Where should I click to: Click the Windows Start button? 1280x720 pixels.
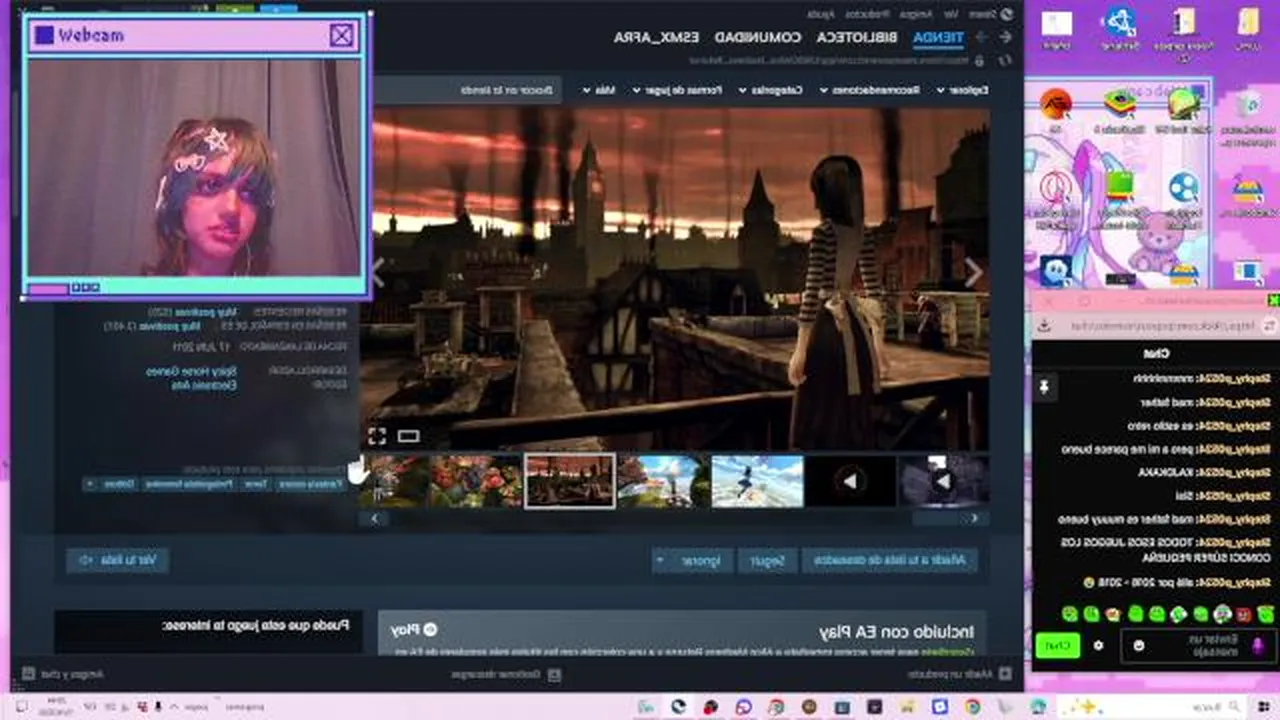[x=1262, y=707]
